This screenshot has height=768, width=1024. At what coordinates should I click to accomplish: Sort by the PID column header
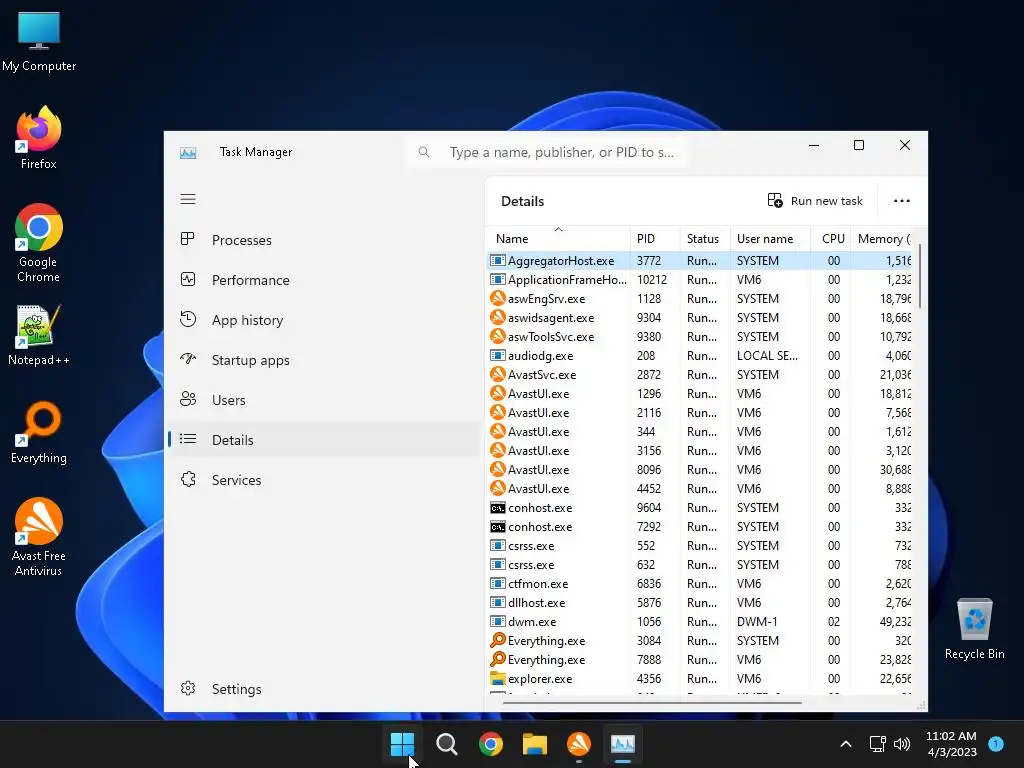coord(655,238)
